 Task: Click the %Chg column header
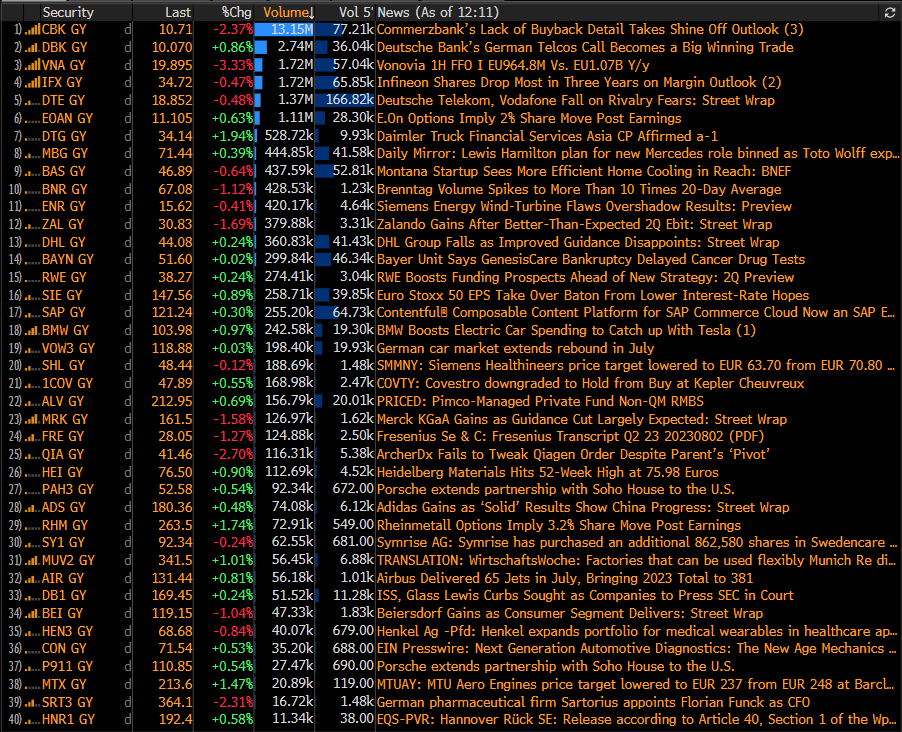(x=236, y=12)
